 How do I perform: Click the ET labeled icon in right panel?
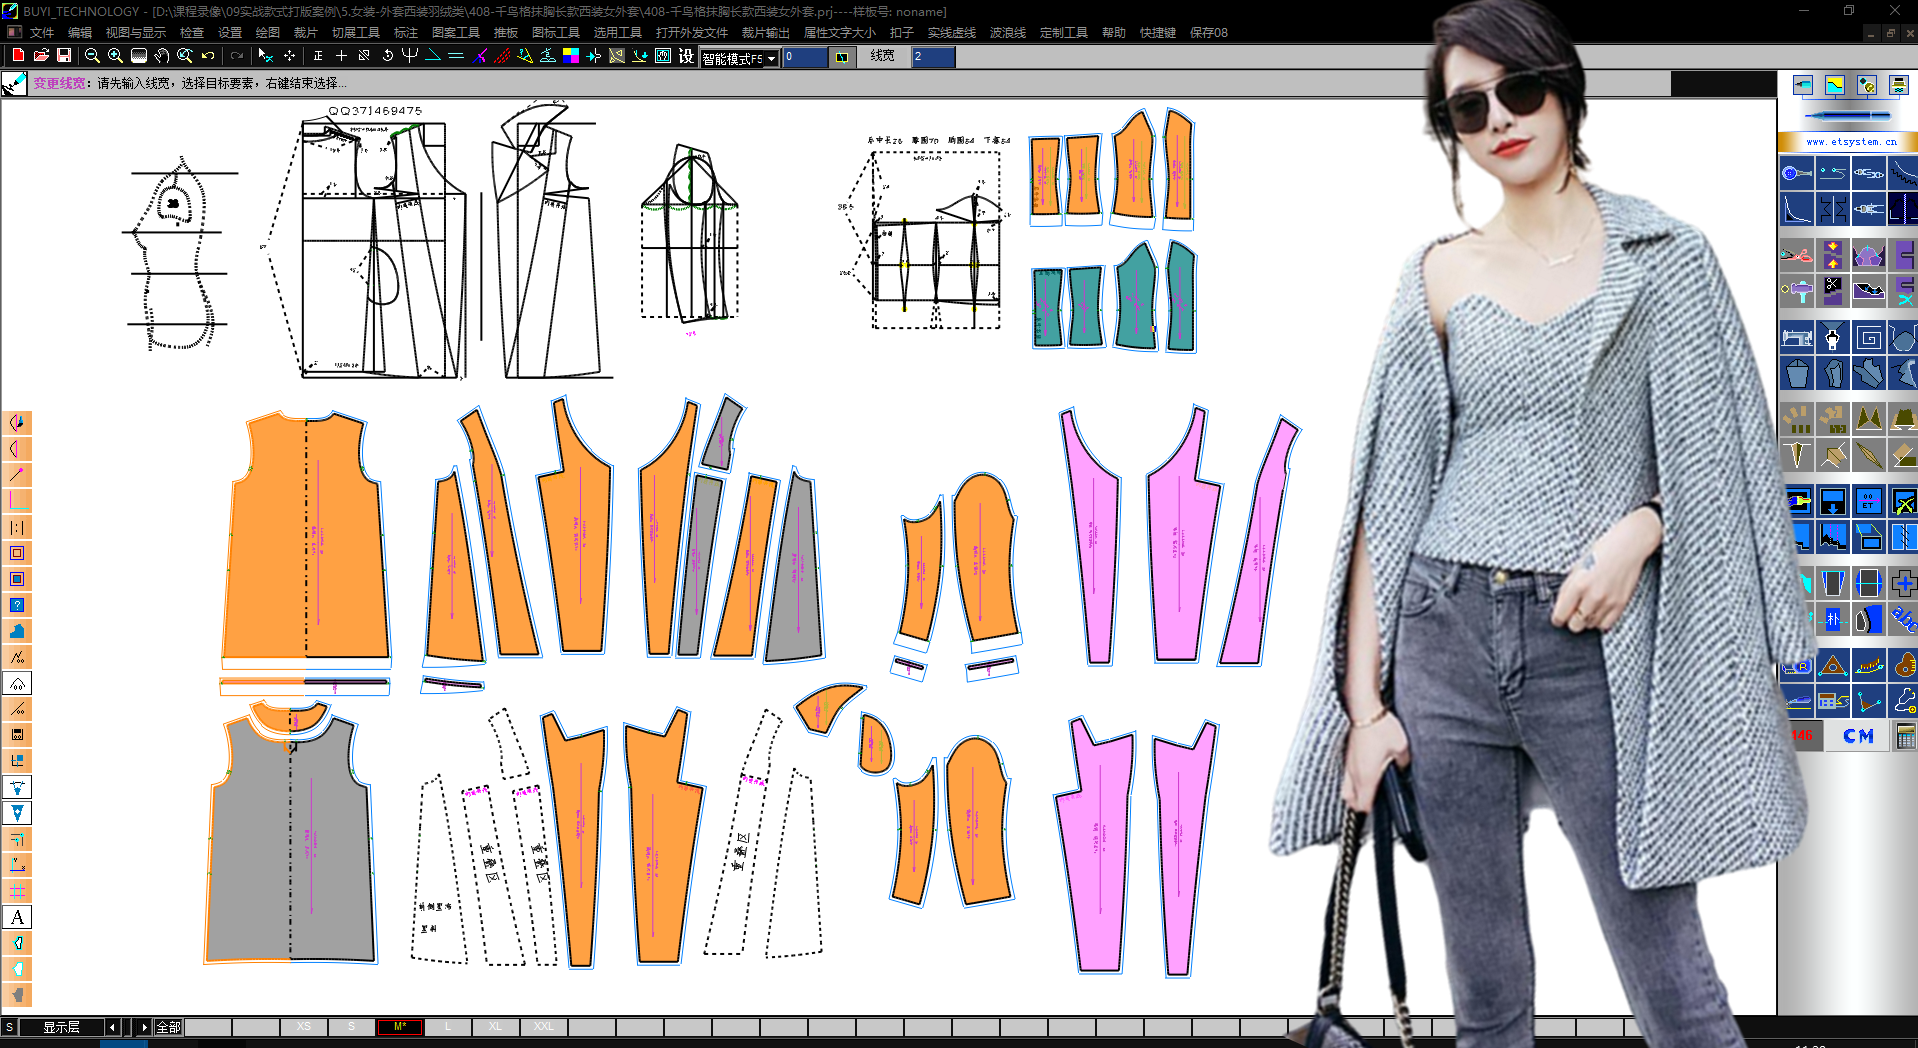[1868, 501]
